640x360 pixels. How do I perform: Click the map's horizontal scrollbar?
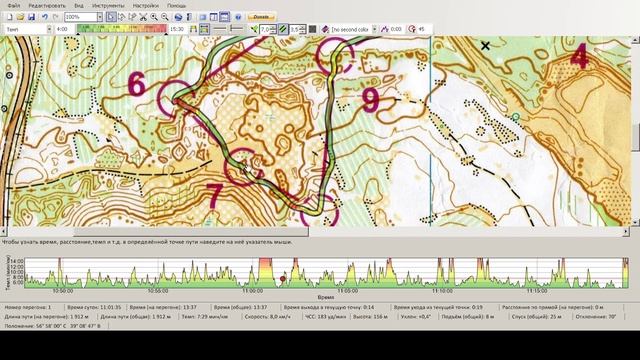tap(191, 232)
